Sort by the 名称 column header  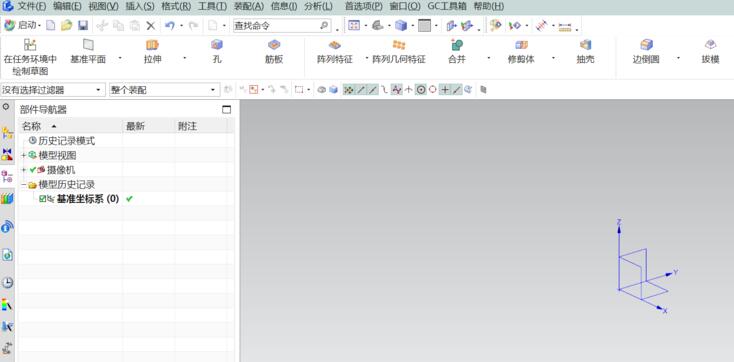[70, 126]
